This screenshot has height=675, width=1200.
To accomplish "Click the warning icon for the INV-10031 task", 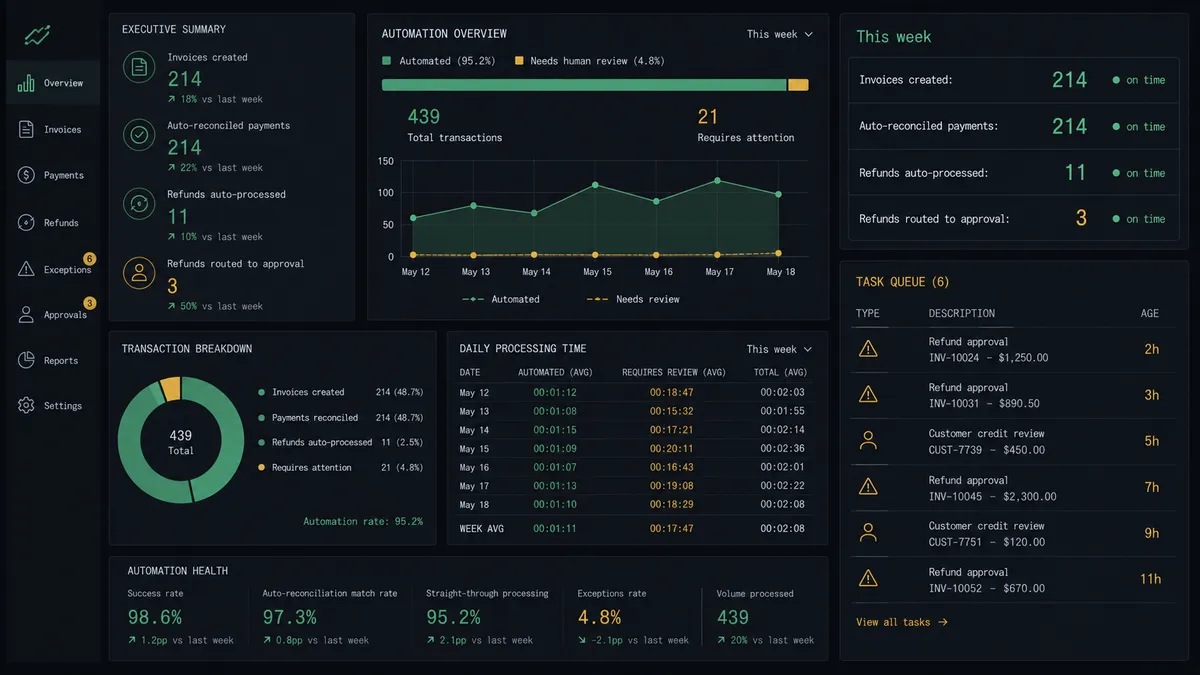I will pos(868,395).
